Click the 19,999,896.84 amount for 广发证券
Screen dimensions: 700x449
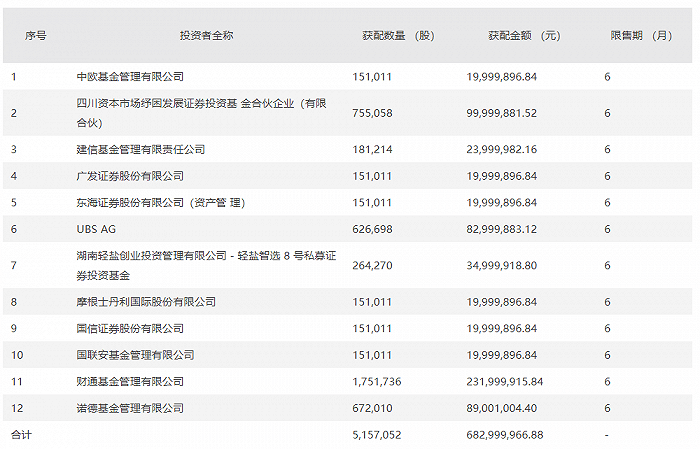coord(502,176)
